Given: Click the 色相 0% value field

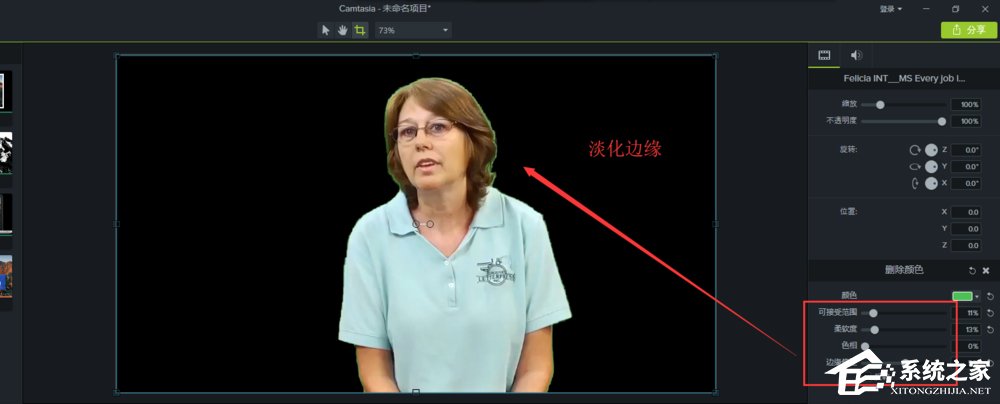Looking at the screenshot, I should click(x=966, y=346).
